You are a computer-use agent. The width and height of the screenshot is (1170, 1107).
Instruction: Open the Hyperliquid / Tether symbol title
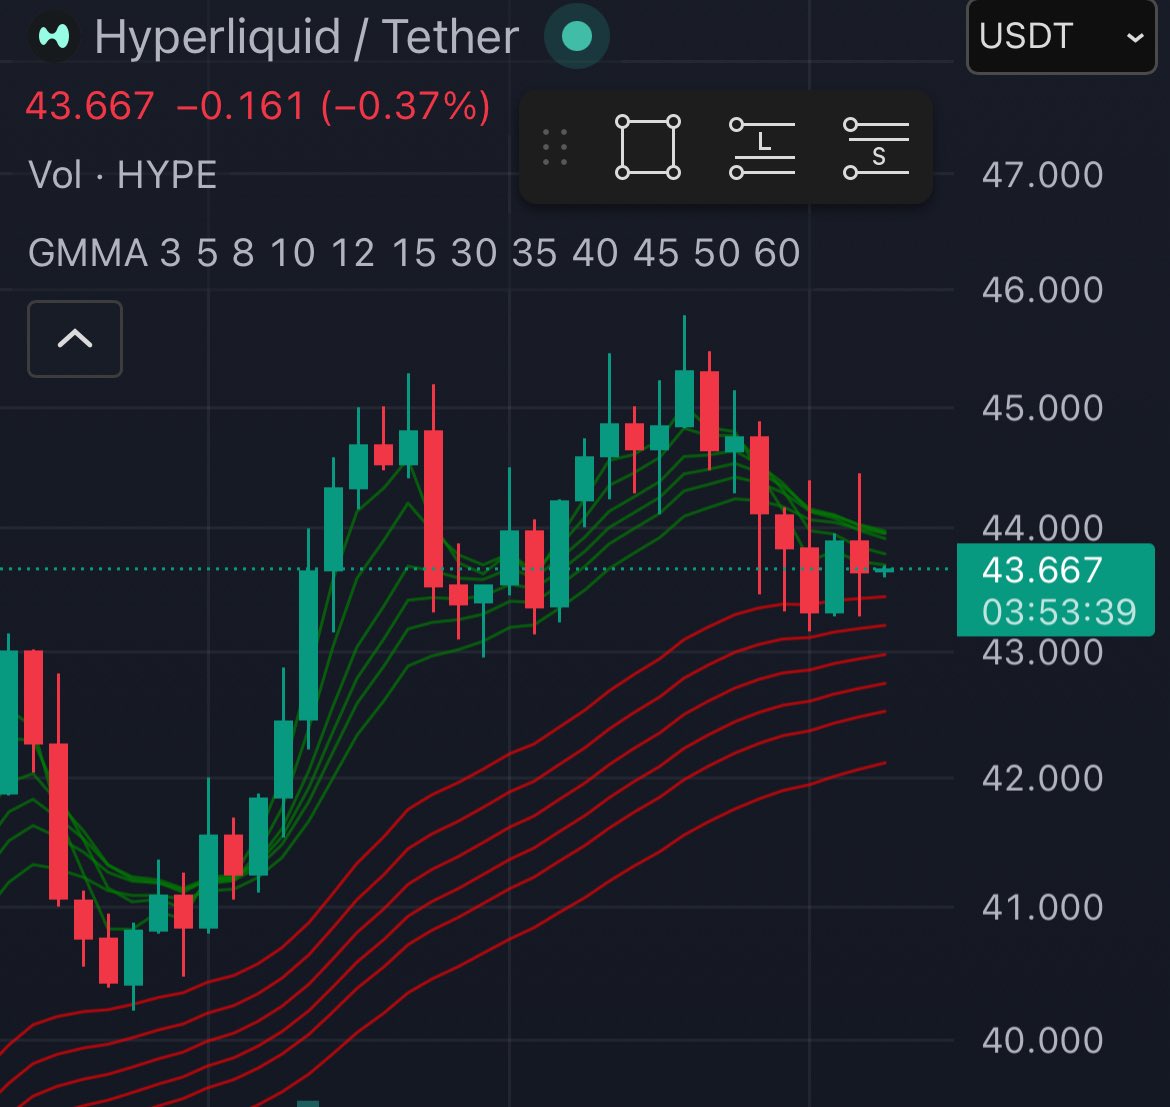tap(307, 37)
